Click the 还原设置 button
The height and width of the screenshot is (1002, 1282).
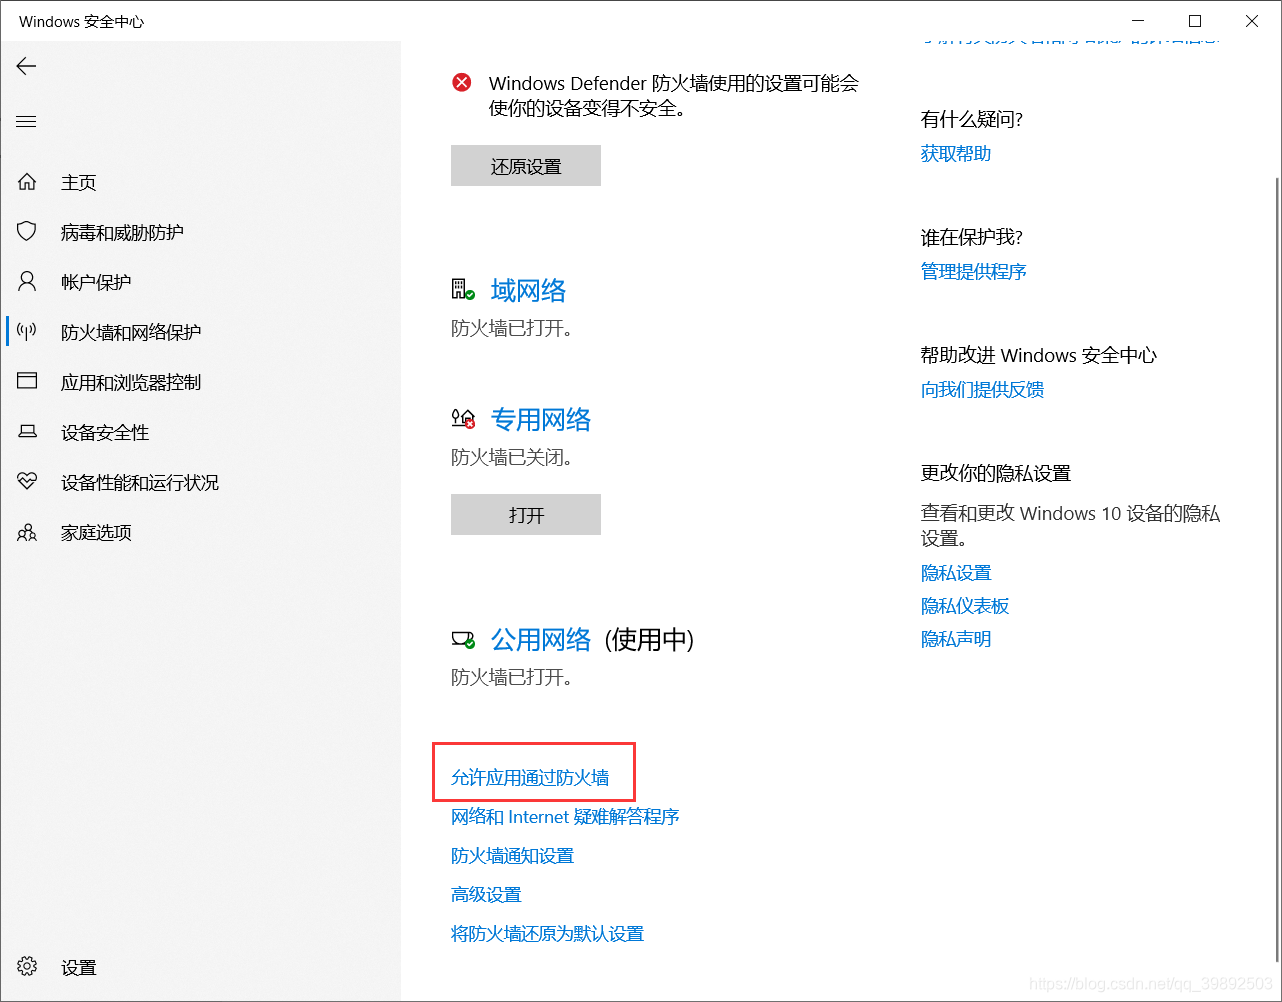[x=526, y=166]
